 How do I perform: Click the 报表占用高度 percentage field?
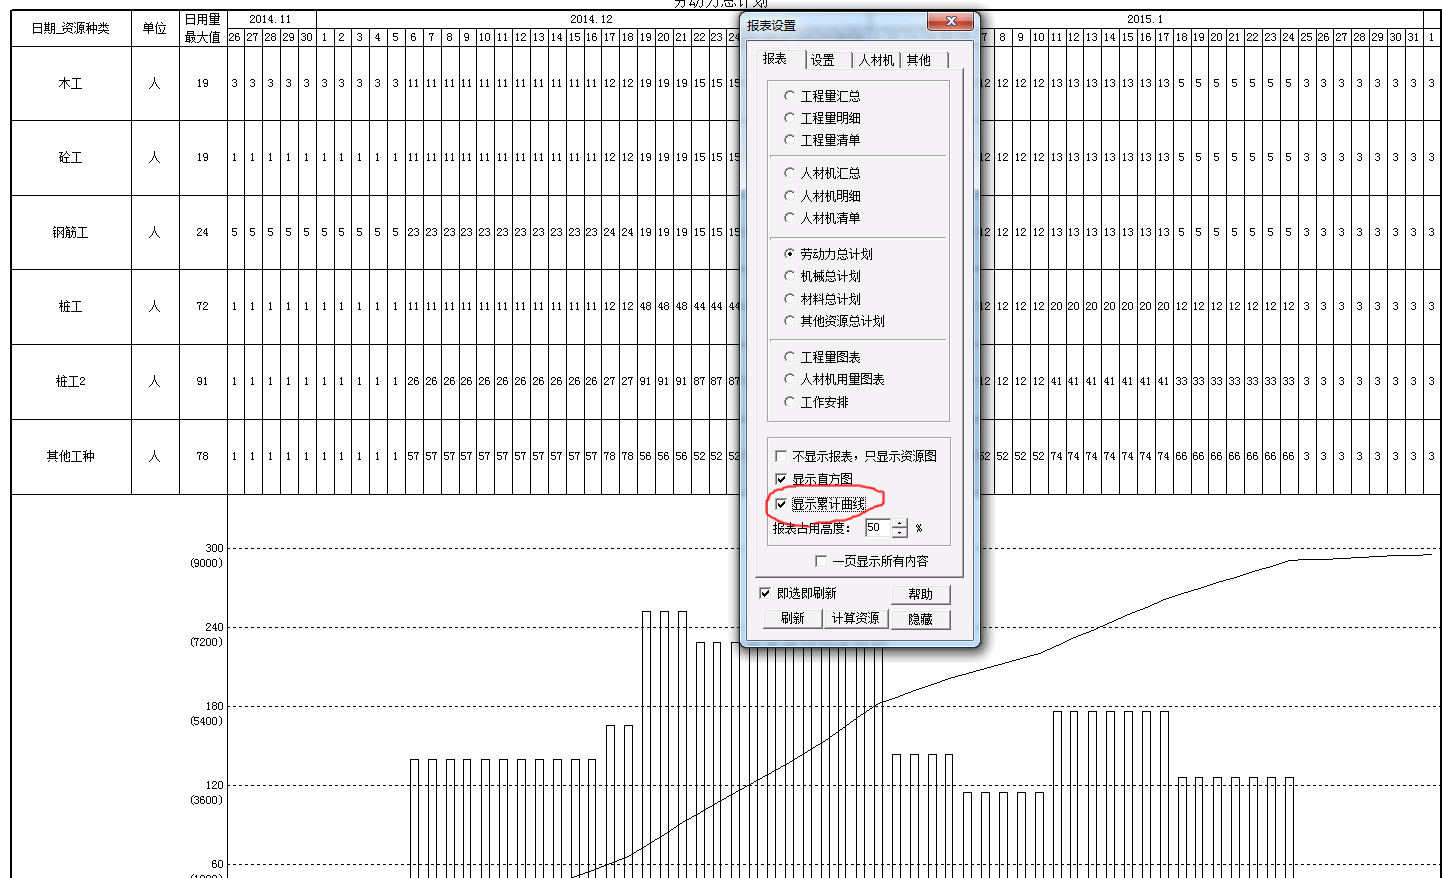pos(877,527)
